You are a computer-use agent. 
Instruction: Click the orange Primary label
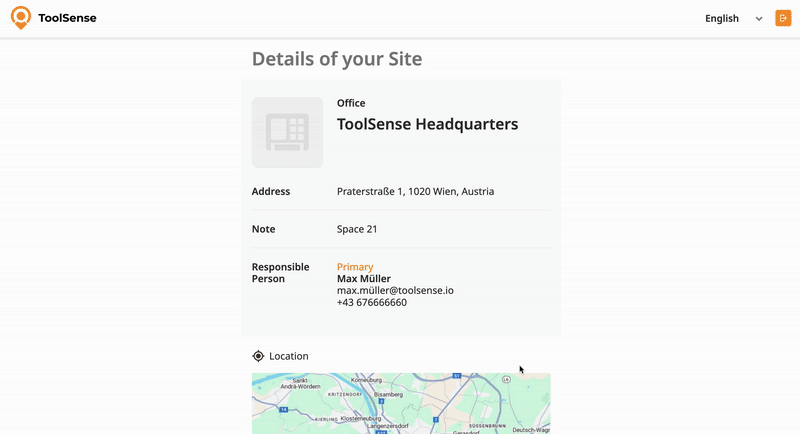pyautogui.click(x=355, y=267)
